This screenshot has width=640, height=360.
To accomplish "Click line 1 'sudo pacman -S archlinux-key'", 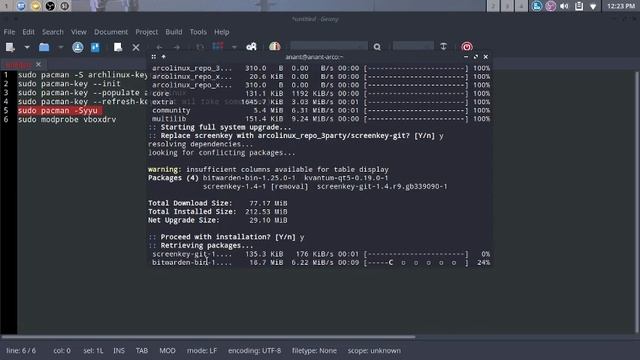I will click(82, 75).
